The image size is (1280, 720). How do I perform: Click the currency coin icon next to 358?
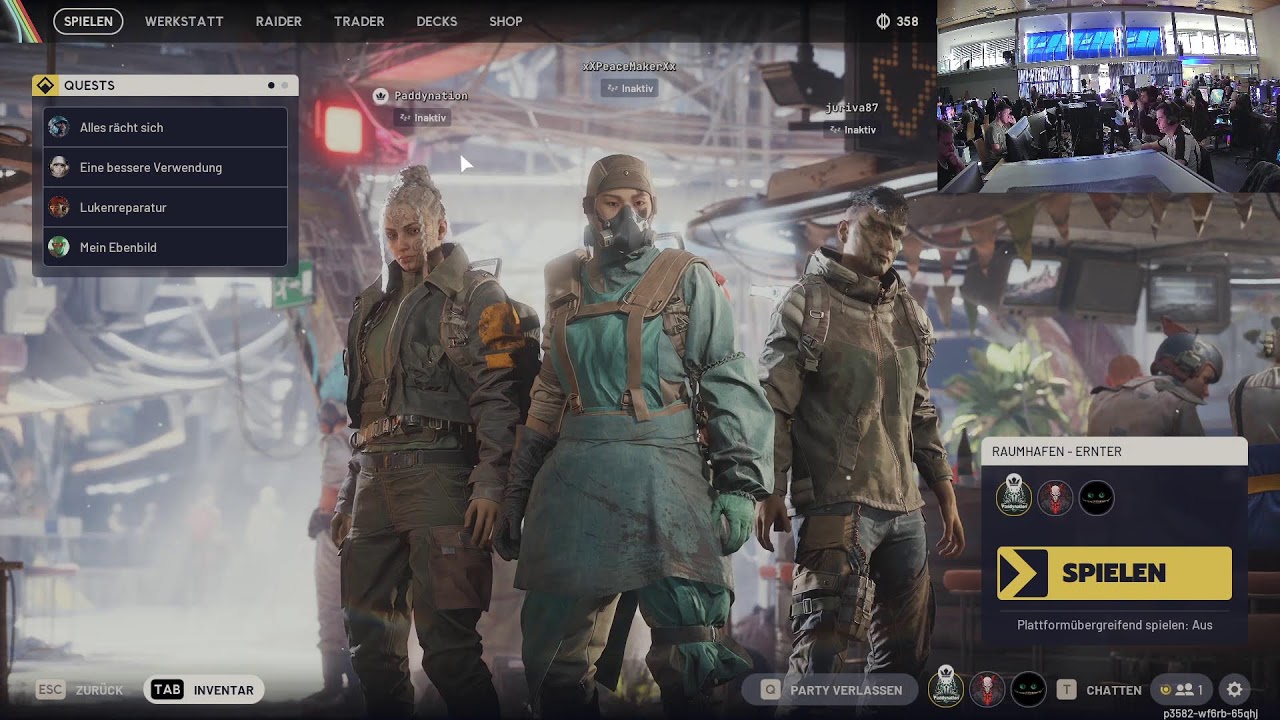coord(883,21)
